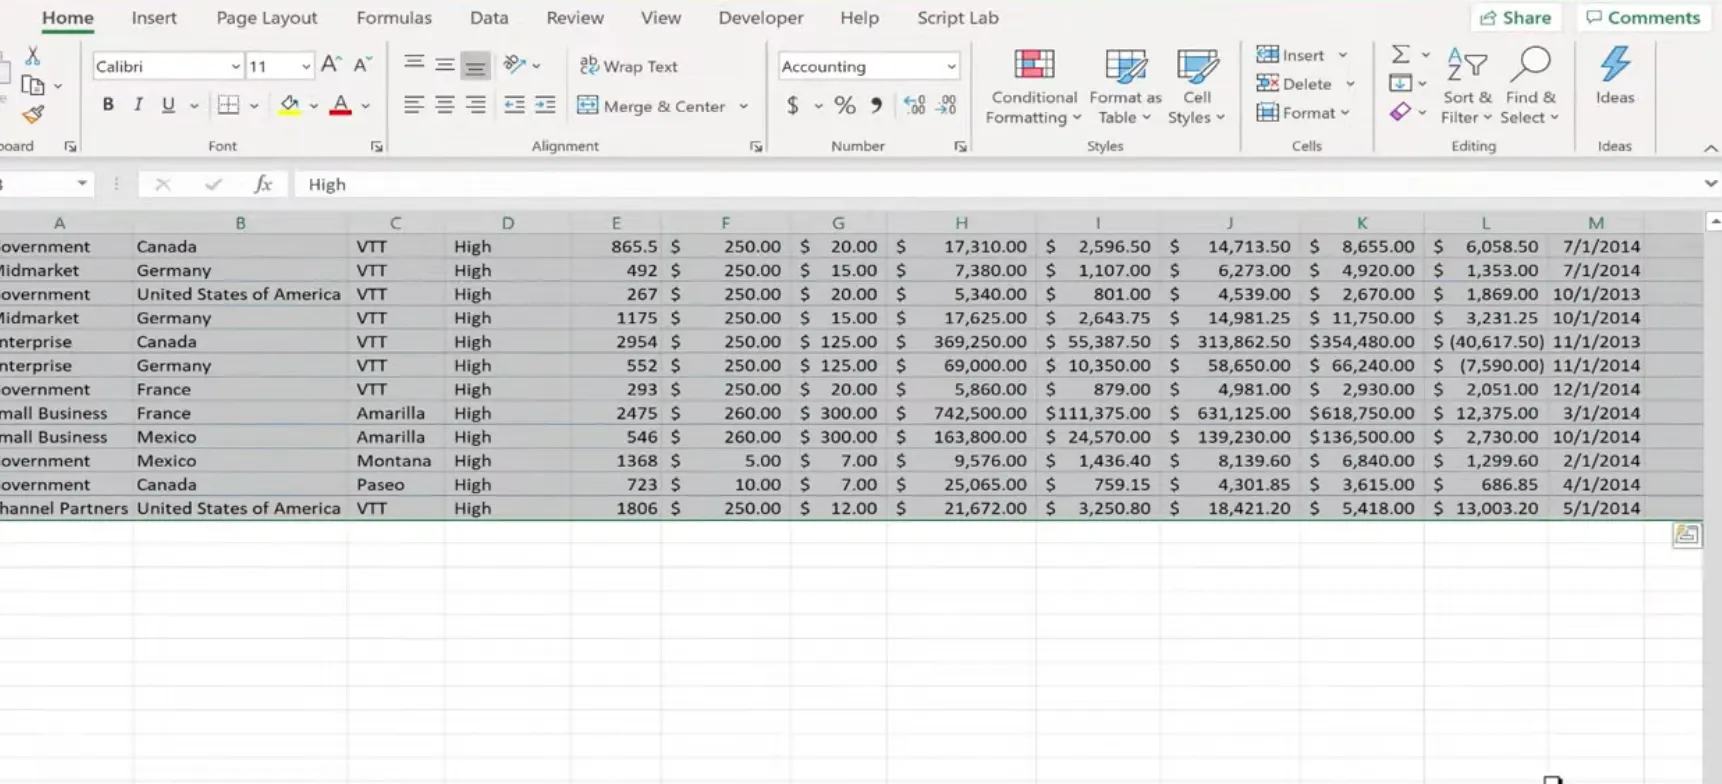Click Insert cells button
This screenshot has width=1722, height=784.
[x=1291, y=55]
